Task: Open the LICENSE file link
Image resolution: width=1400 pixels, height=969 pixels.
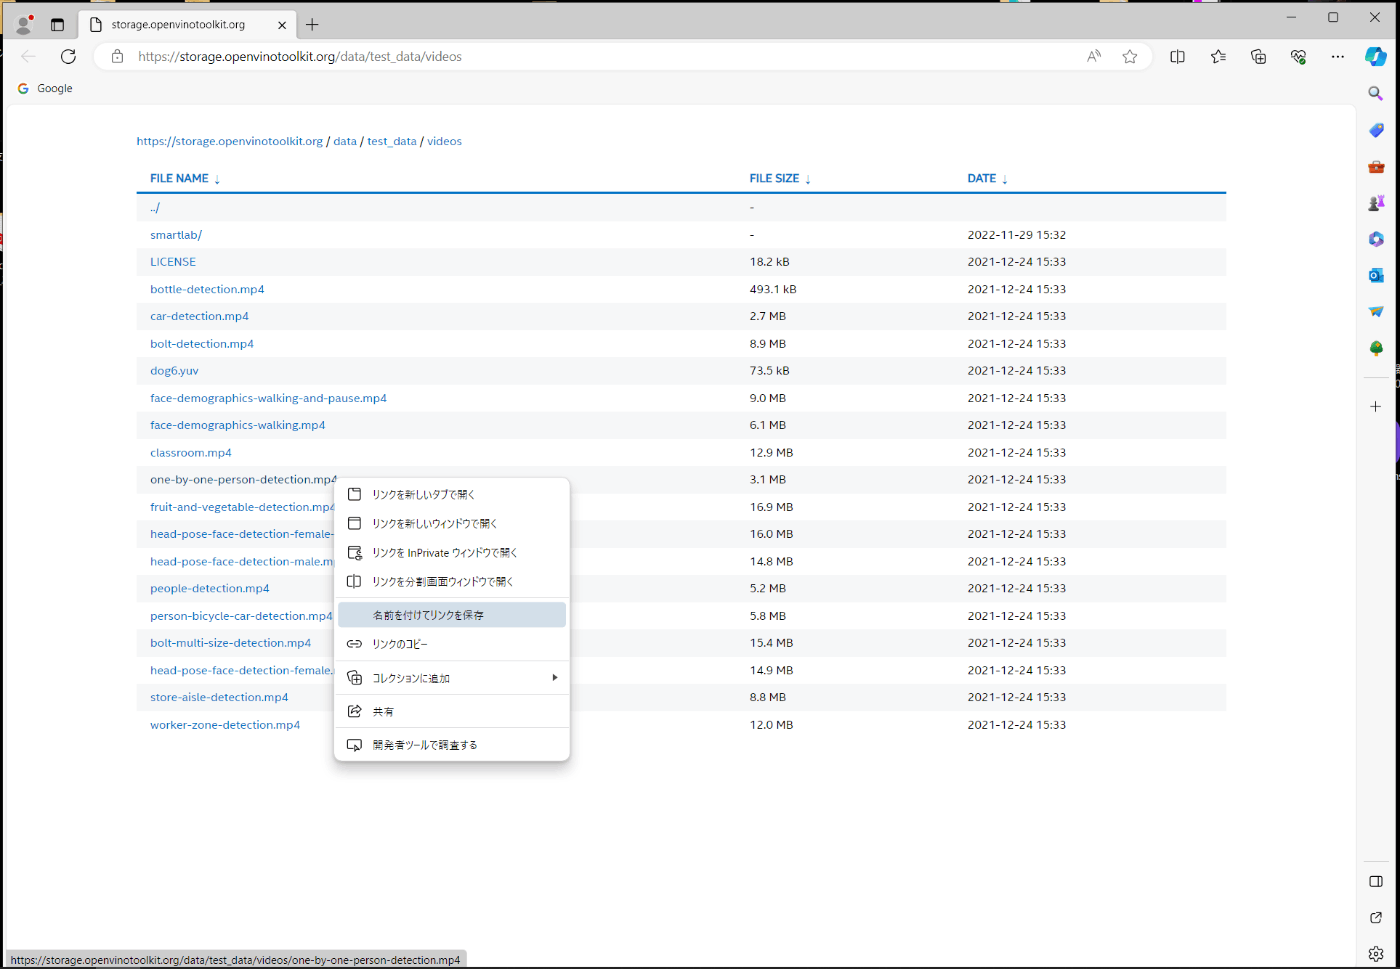Action: tap(173, 262)
